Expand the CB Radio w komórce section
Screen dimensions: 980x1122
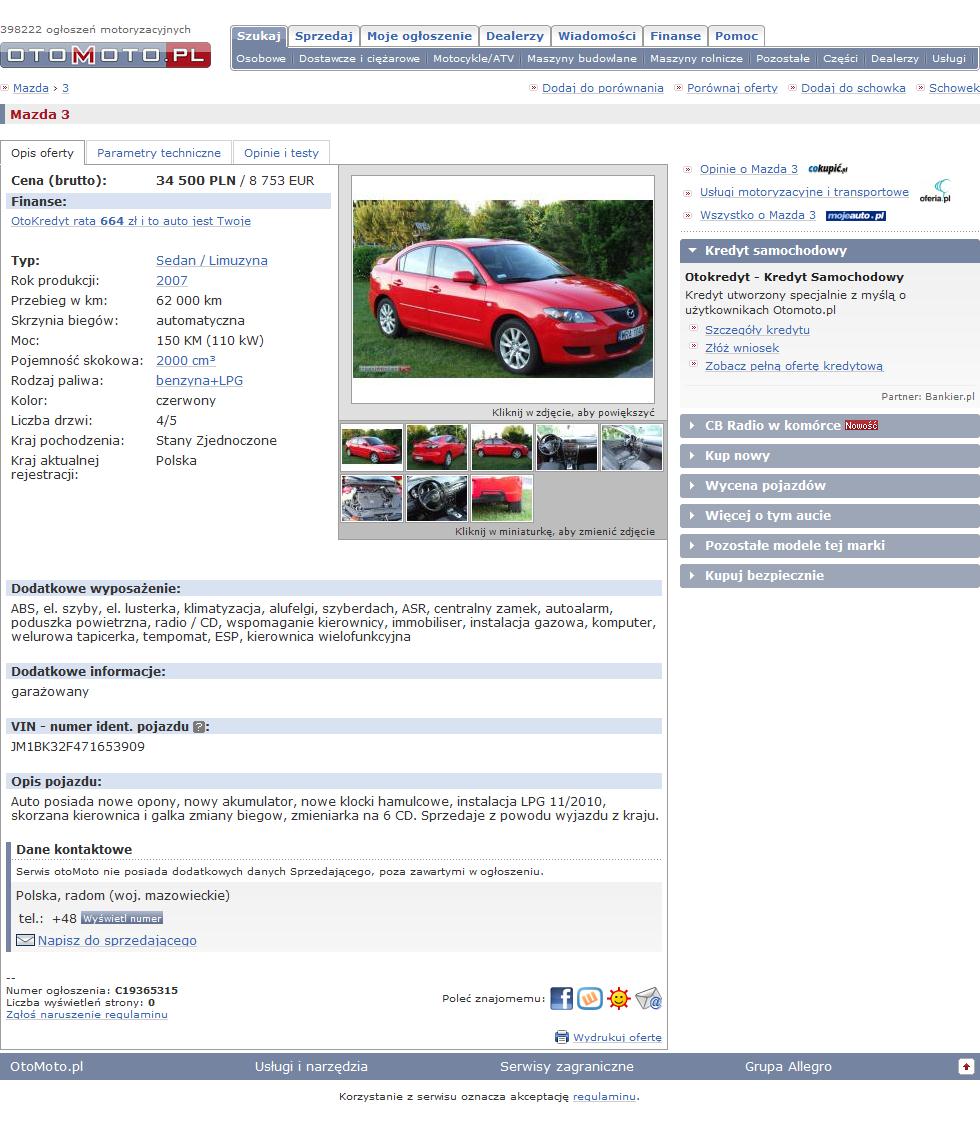[830, 425]
